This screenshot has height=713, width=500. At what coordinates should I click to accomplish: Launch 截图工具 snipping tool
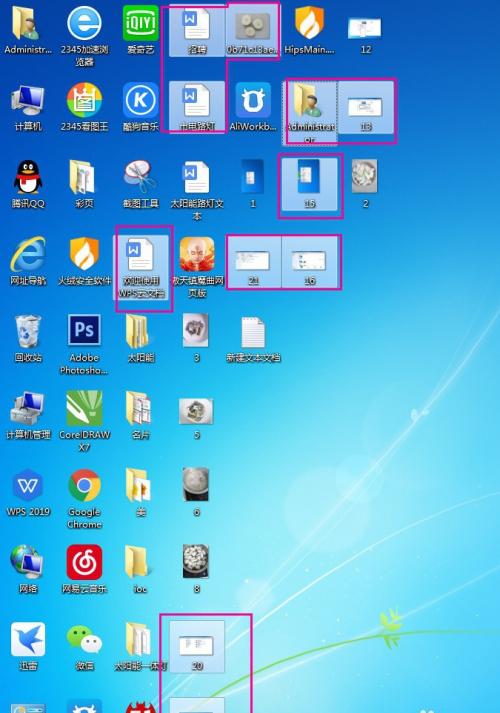[x=140, y=184]
